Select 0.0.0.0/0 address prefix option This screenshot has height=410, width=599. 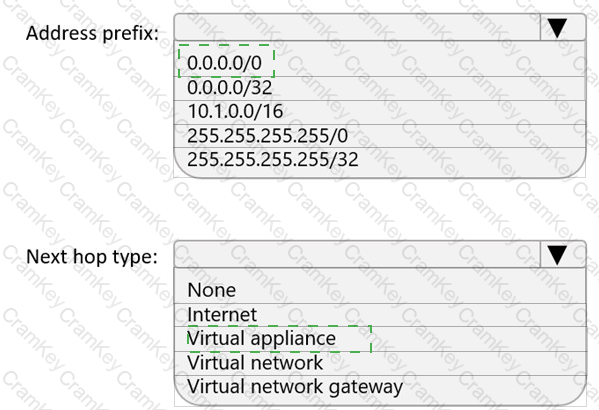(x=380, y=63)
